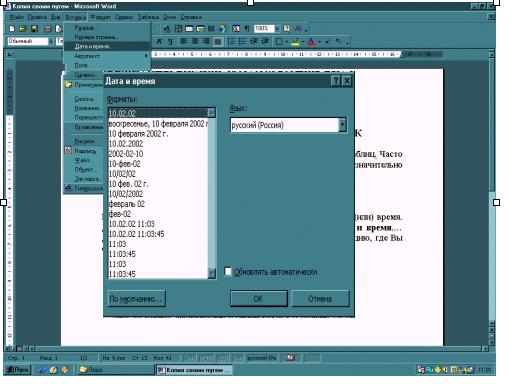Click the Decrease Indent icon
The height and width of the screenshot is (384, 512).
(x=254, y=42)
